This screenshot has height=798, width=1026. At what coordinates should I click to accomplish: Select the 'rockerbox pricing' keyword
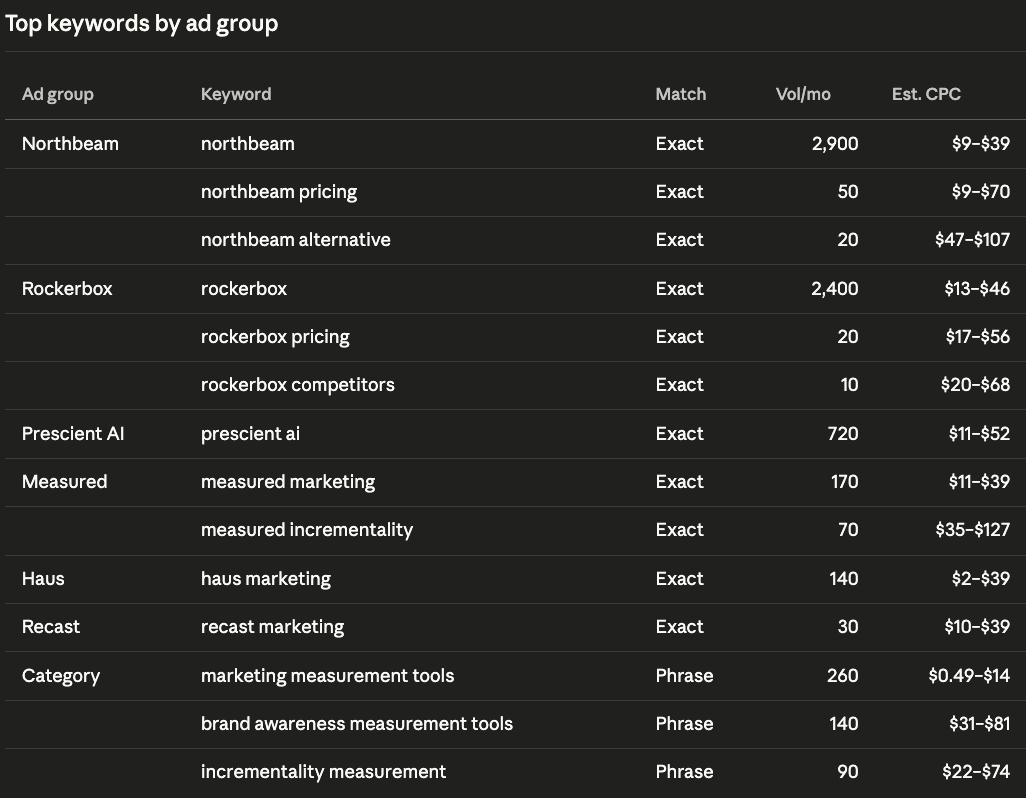pos(275,337)
